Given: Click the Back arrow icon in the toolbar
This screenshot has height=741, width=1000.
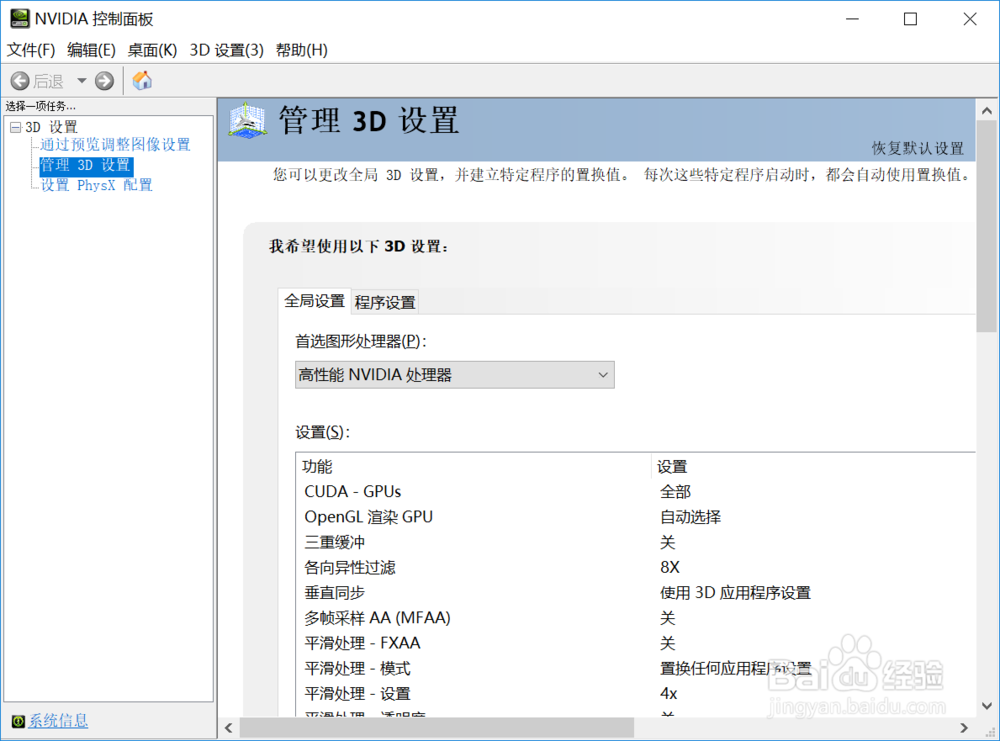Looking at the screenshot, I should click(x=20, y=81).
